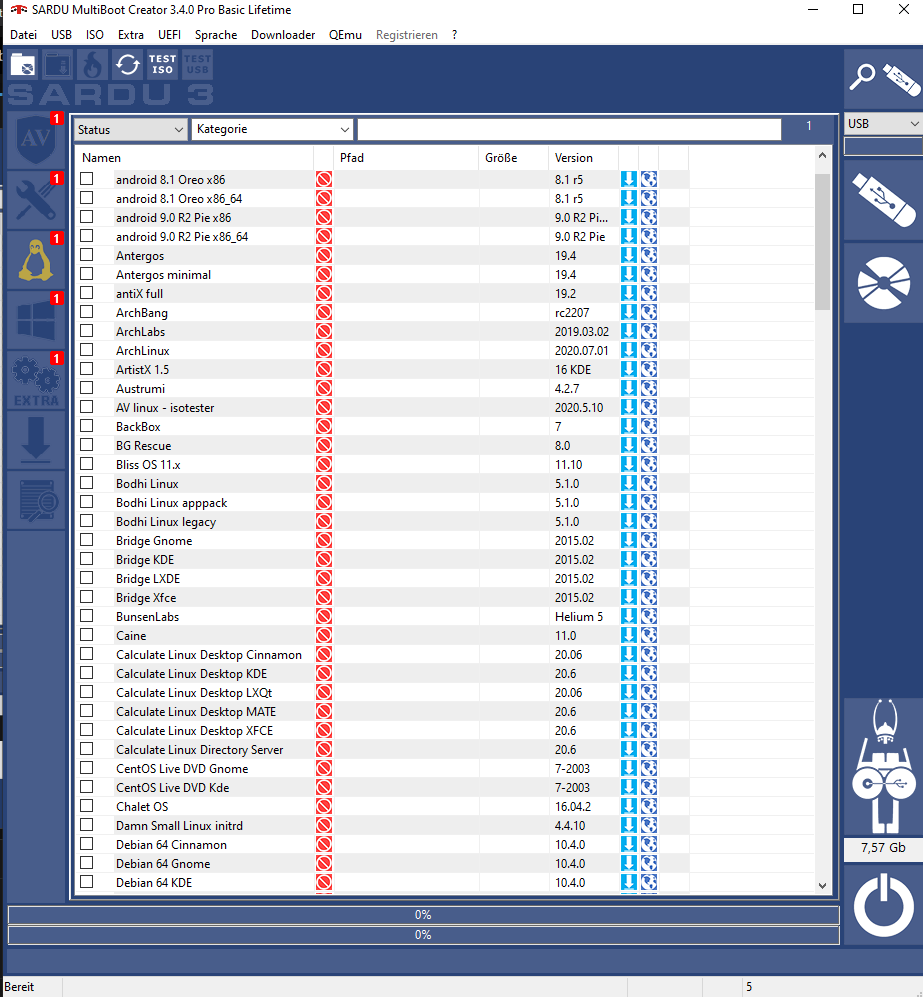Focus the search text field beside Kategorie
Image resolution: width=923 pixels, height=997 pixels.
tap(570, 130)
